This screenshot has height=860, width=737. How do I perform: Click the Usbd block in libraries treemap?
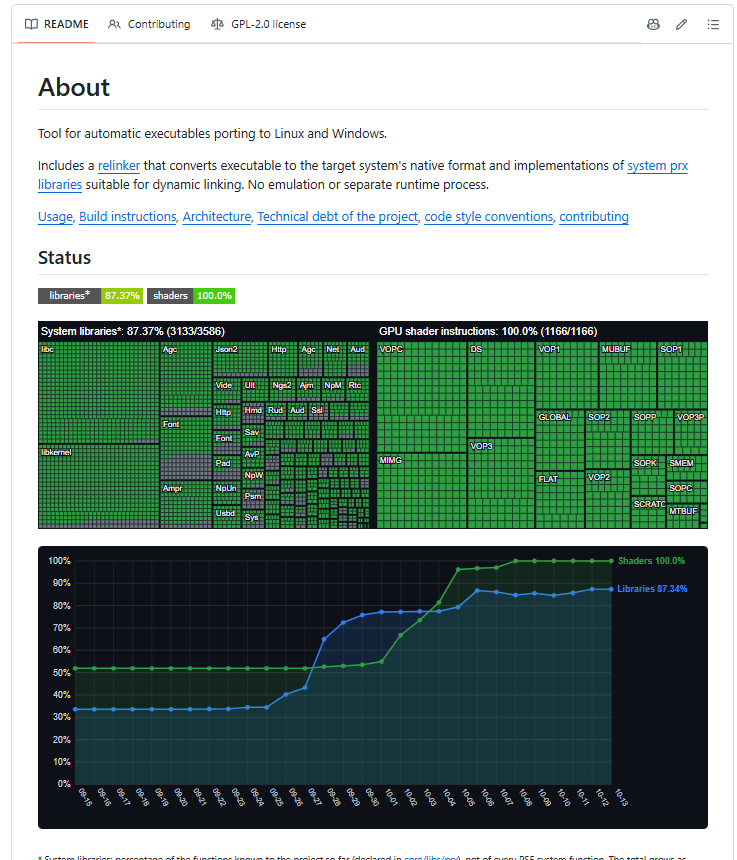click(x=226, y=517)
